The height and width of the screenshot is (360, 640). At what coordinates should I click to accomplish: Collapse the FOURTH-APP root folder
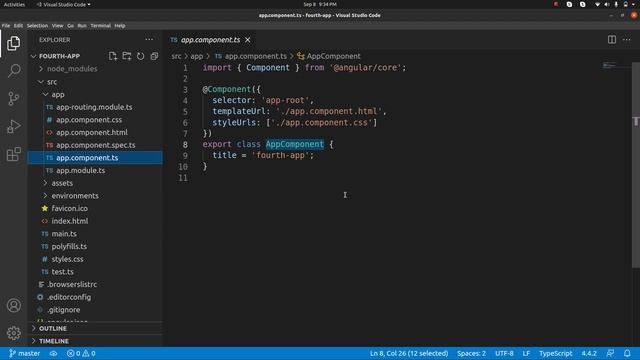coord(59,56)
